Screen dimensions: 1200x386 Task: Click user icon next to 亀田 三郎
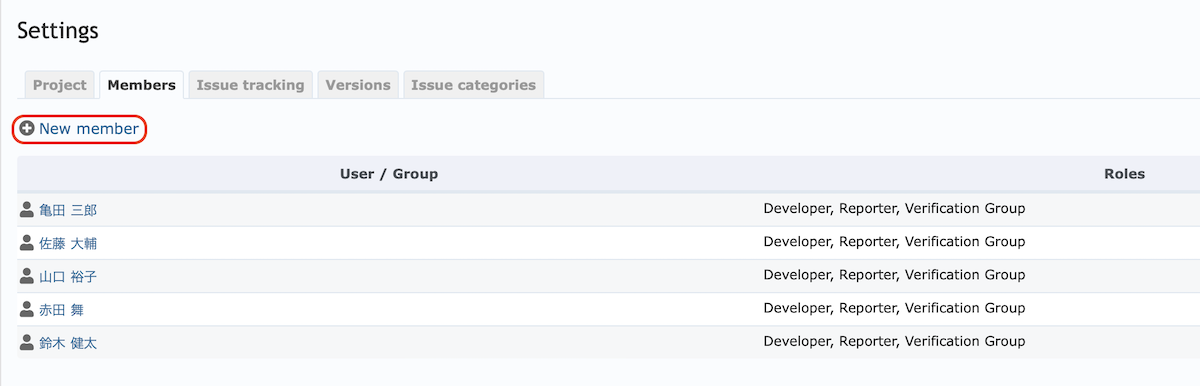coord(27,209)
